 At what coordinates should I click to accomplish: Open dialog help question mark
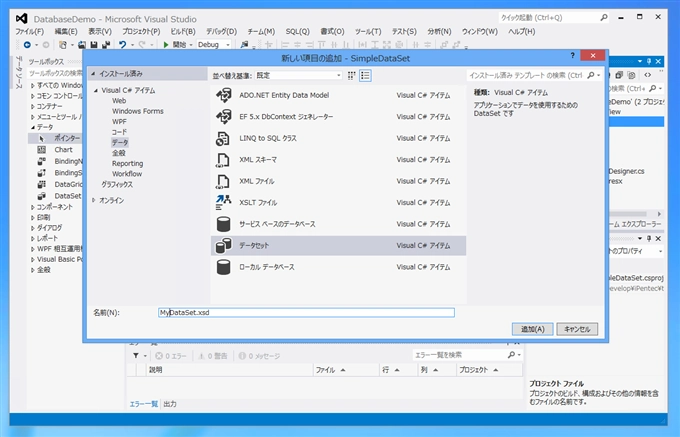click(572, 55)
